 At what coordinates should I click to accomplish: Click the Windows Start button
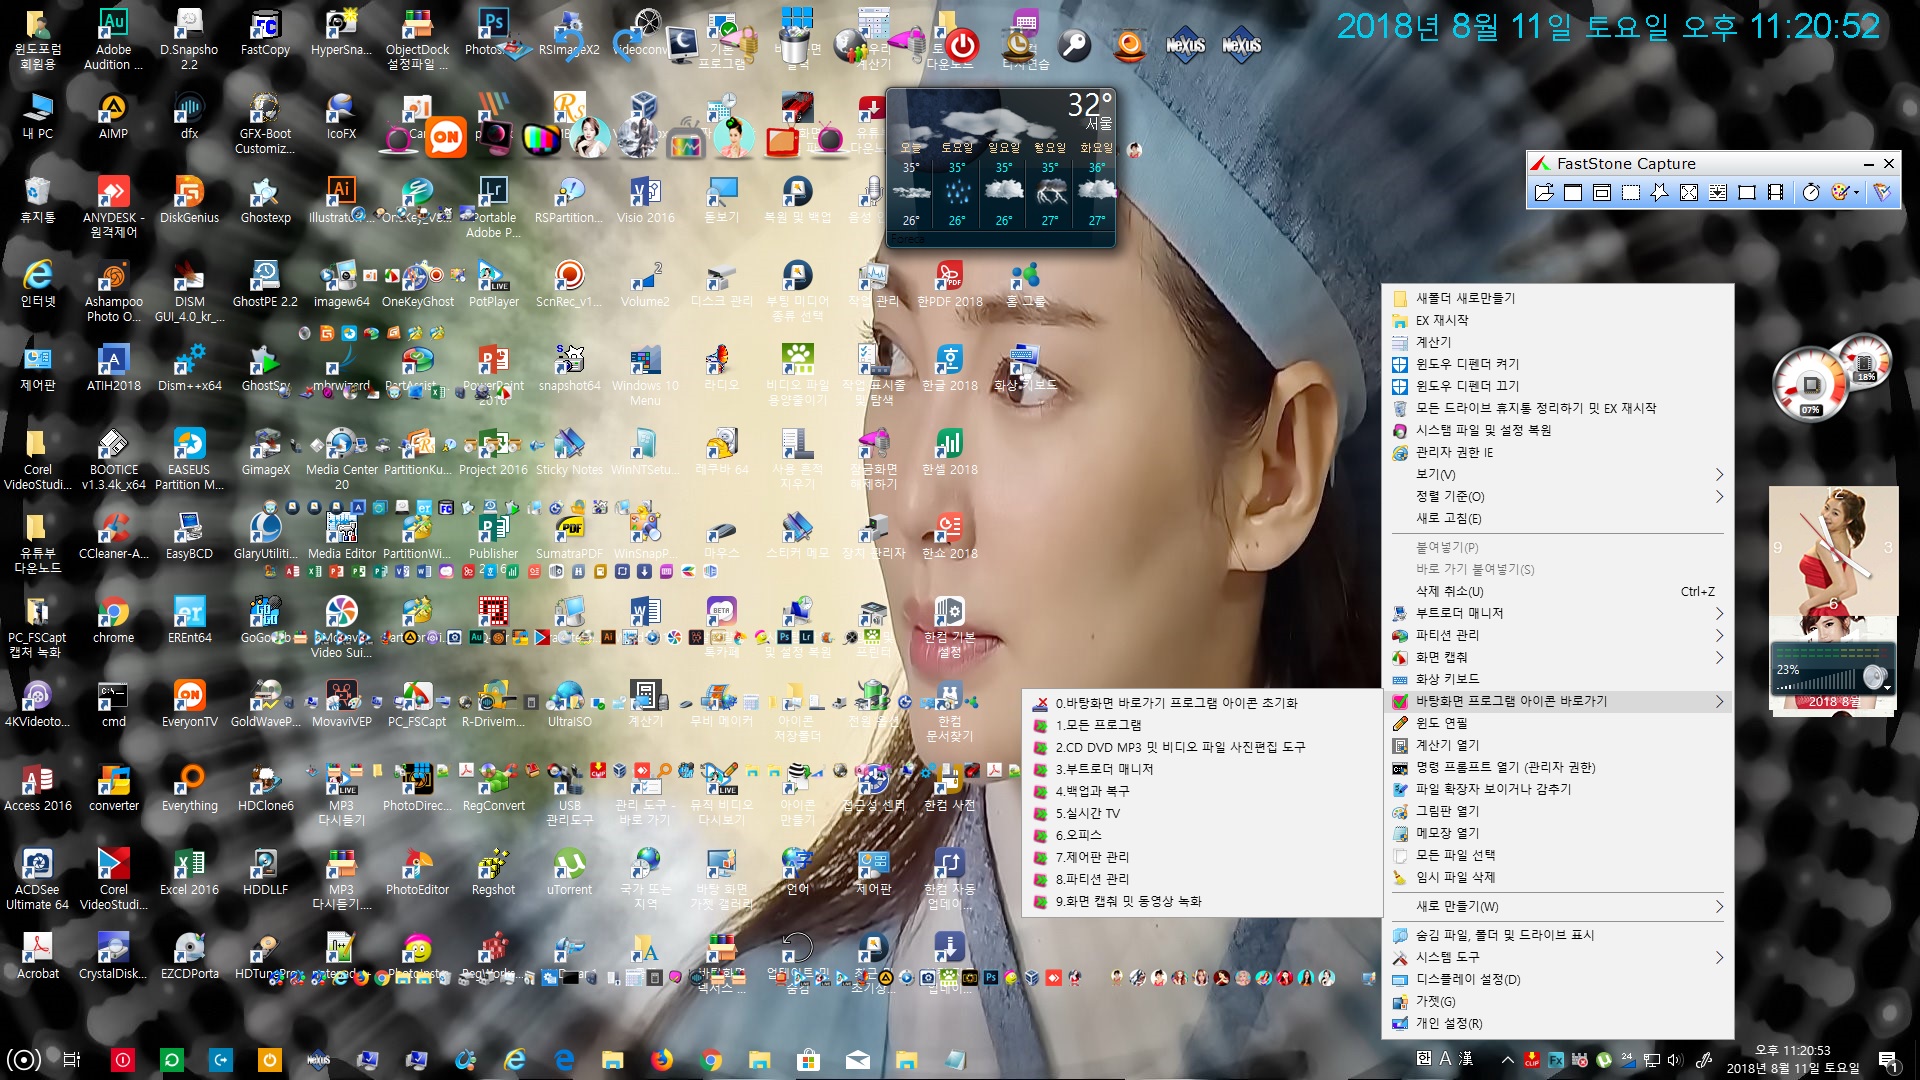(x=24, y=1059)
